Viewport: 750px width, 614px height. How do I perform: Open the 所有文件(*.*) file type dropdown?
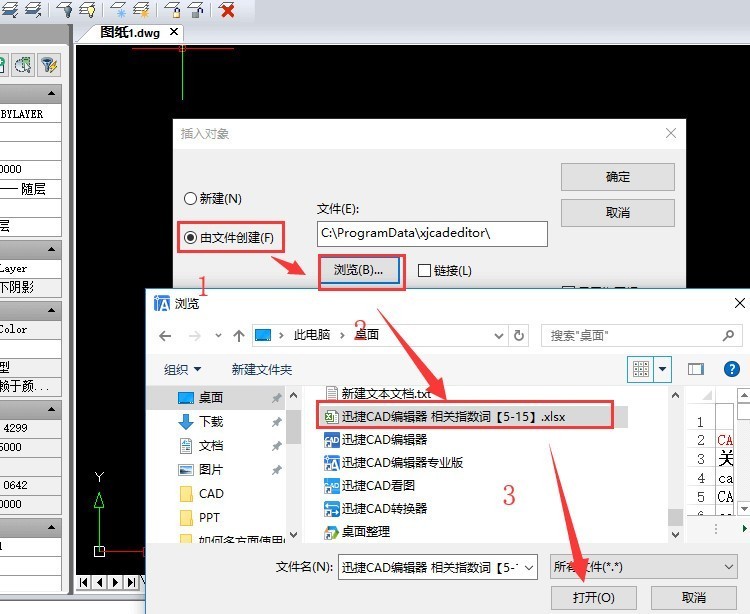[x=643, y=567]
